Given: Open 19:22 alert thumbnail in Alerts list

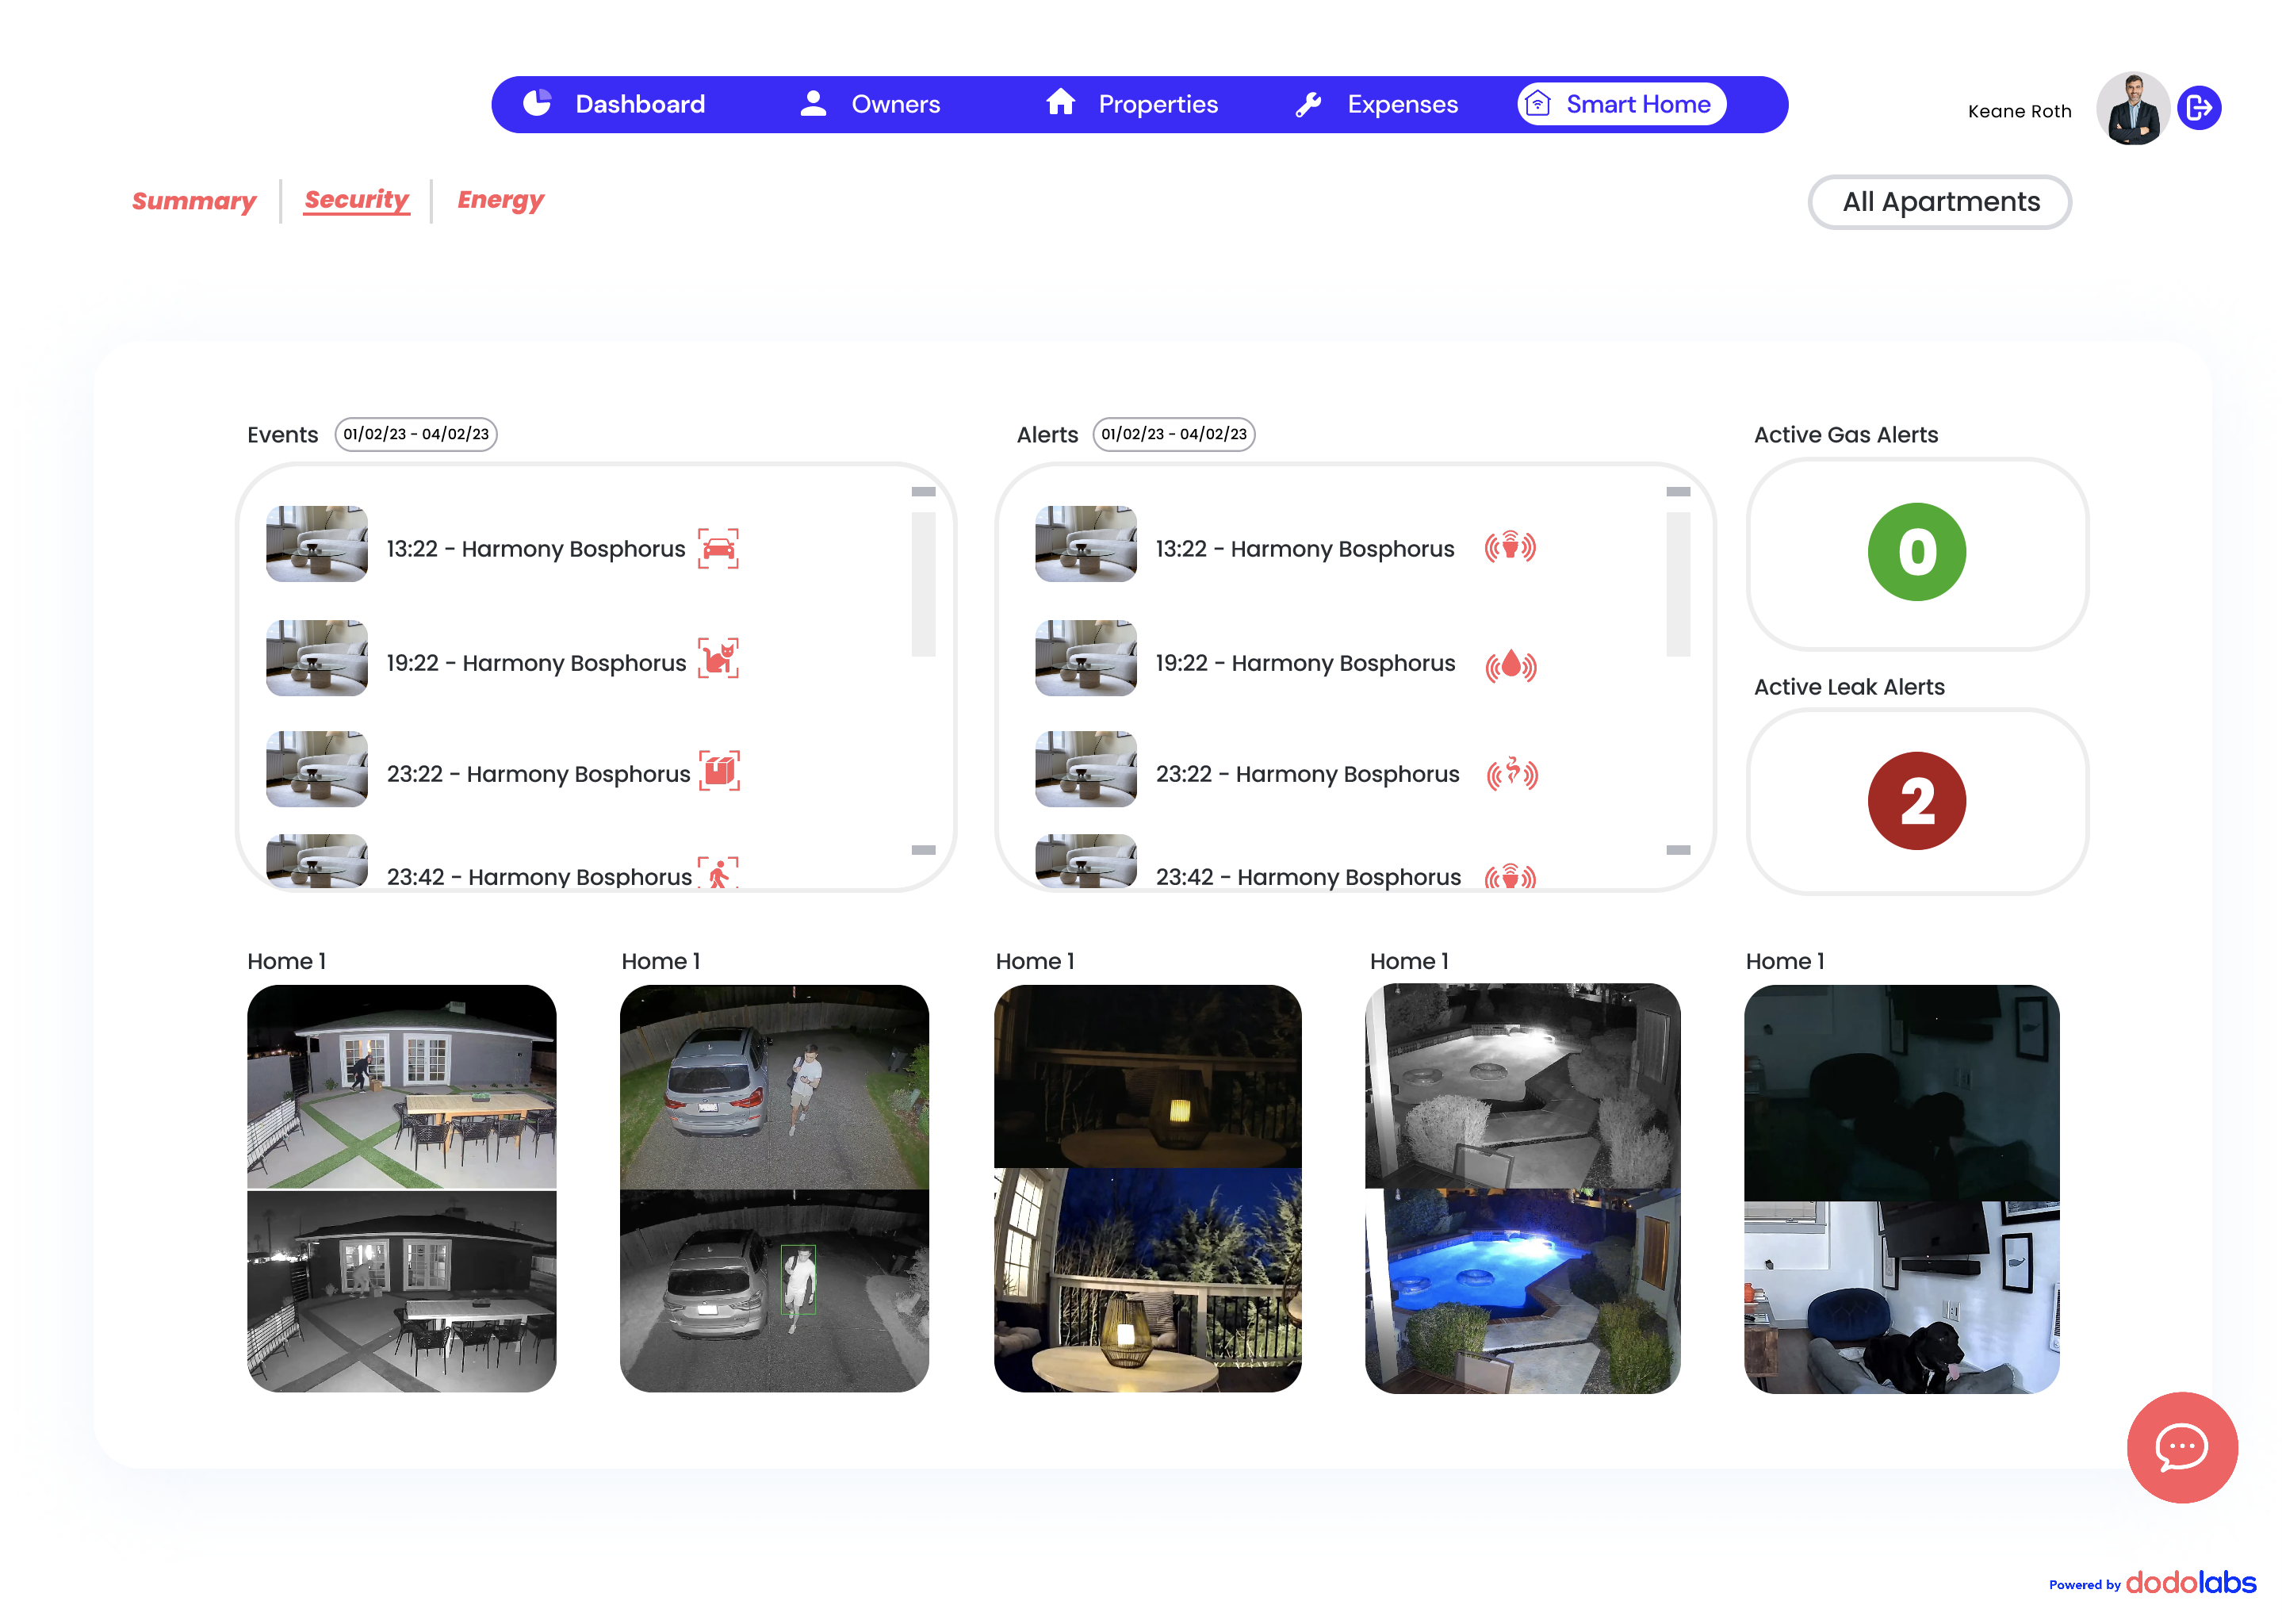Looking at the screenshot, I should 1085,657.
